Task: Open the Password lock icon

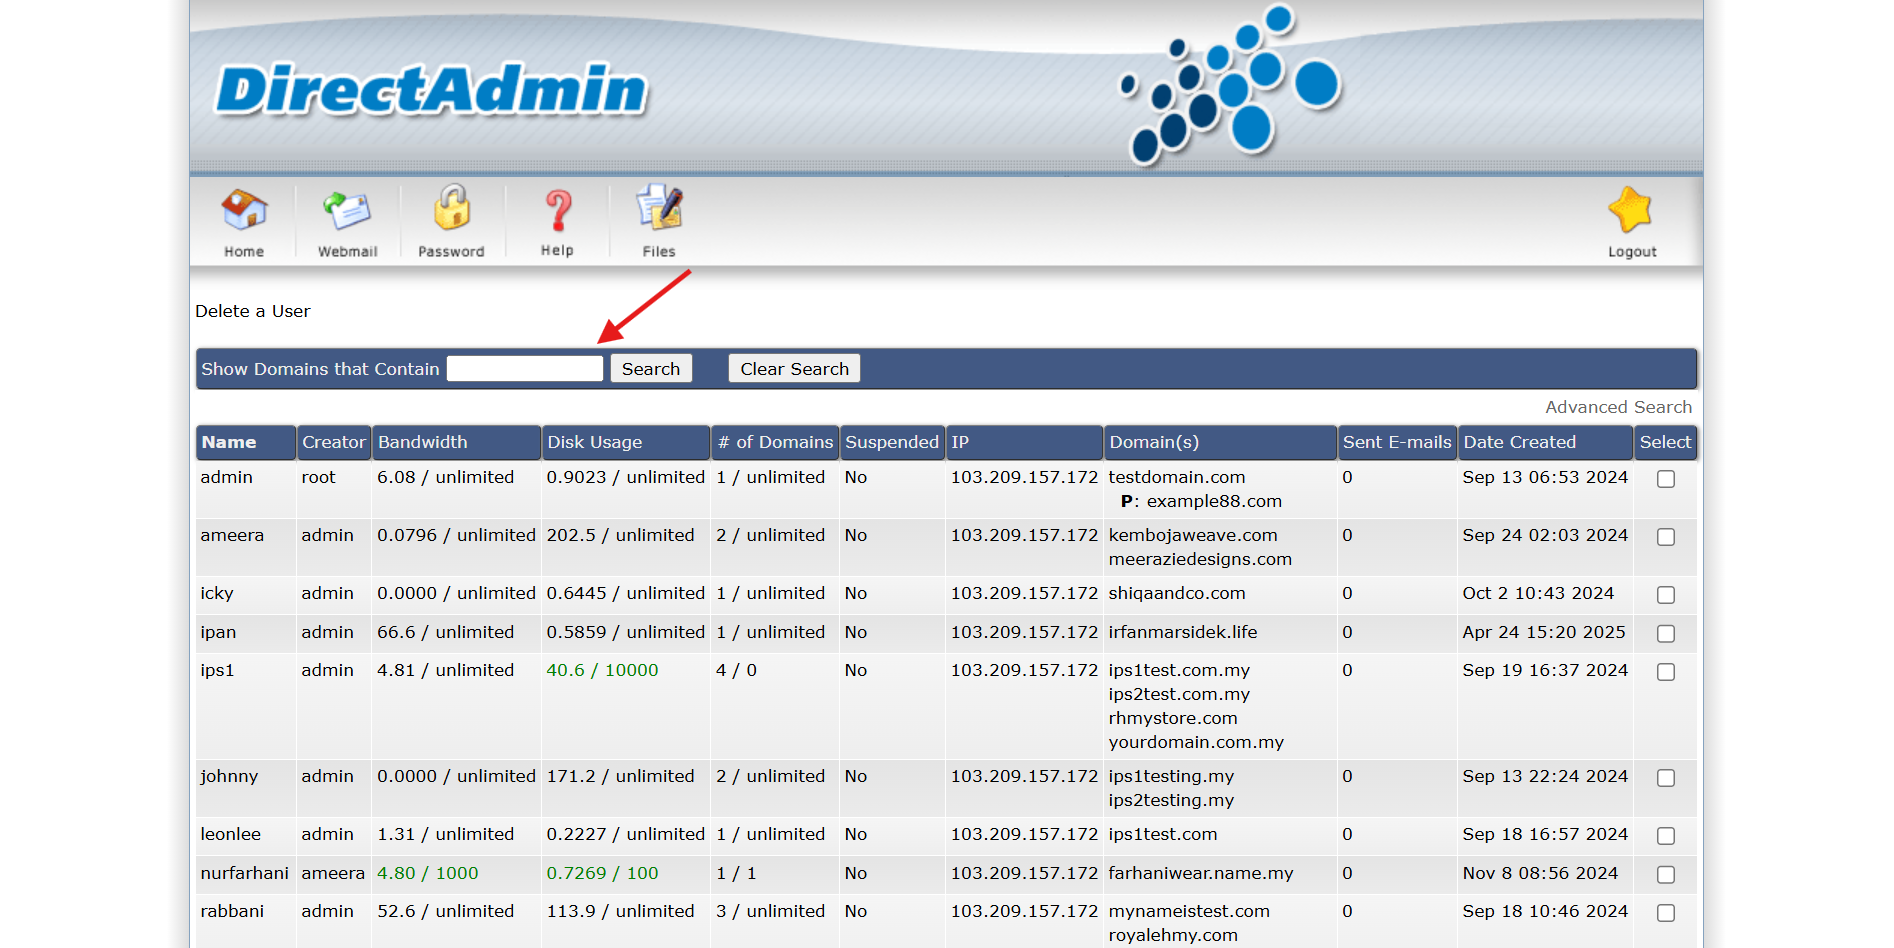Action: point(451,222)
